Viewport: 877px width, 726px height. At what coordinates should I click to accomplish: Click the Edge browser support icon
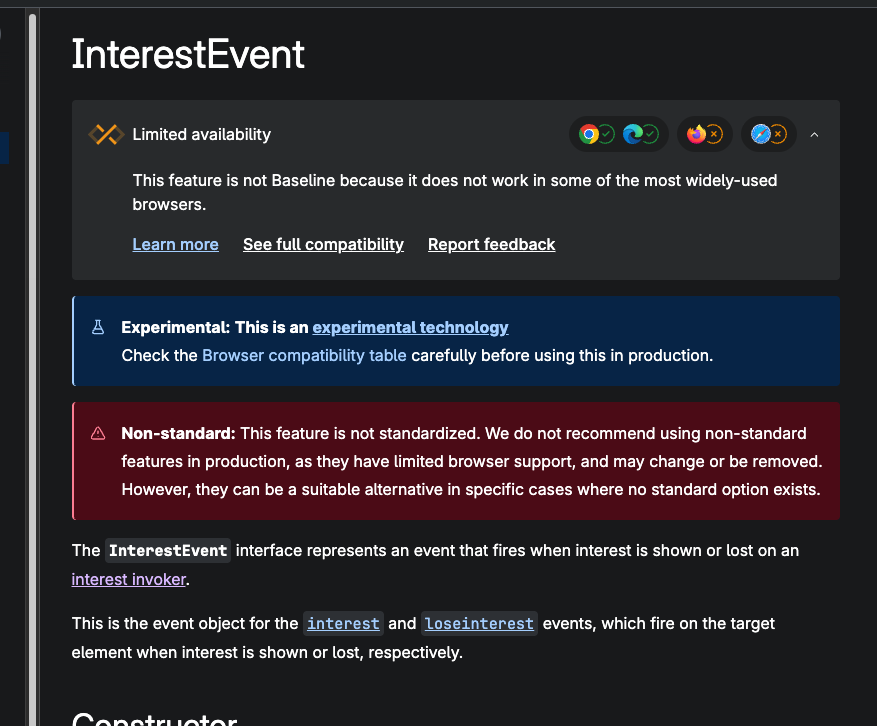[633, 134]
